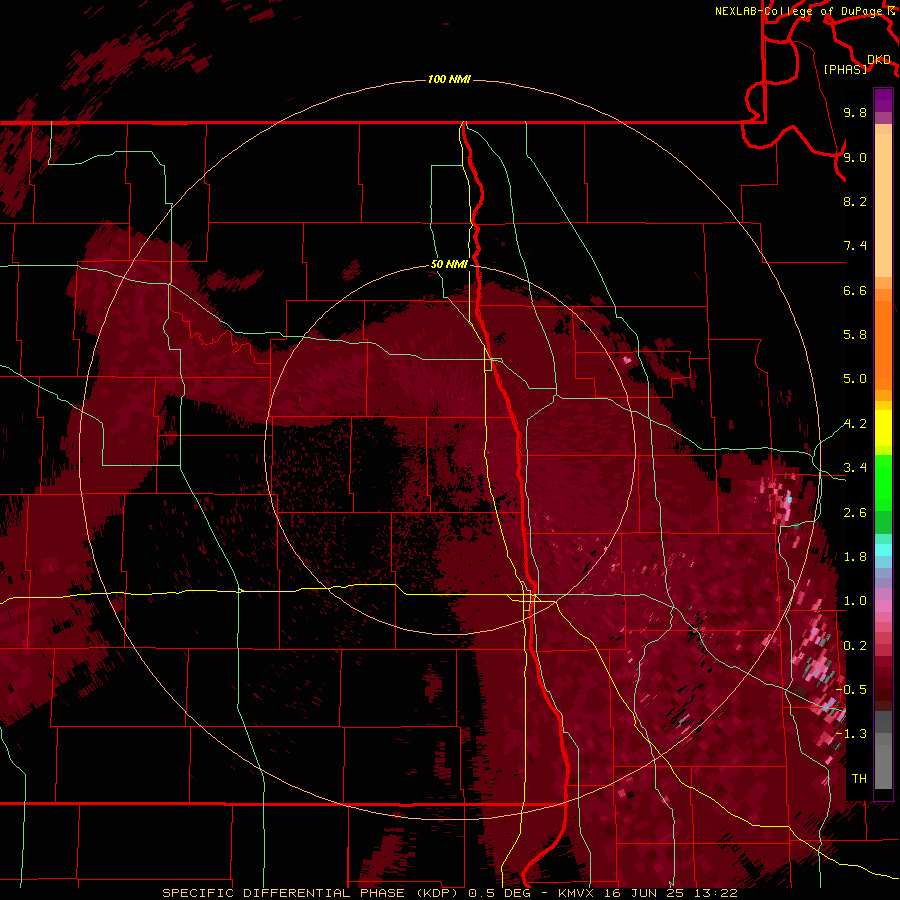900x900 pixels.
Task: Click the purple top of the color bar
Action: tap(883, 101)
